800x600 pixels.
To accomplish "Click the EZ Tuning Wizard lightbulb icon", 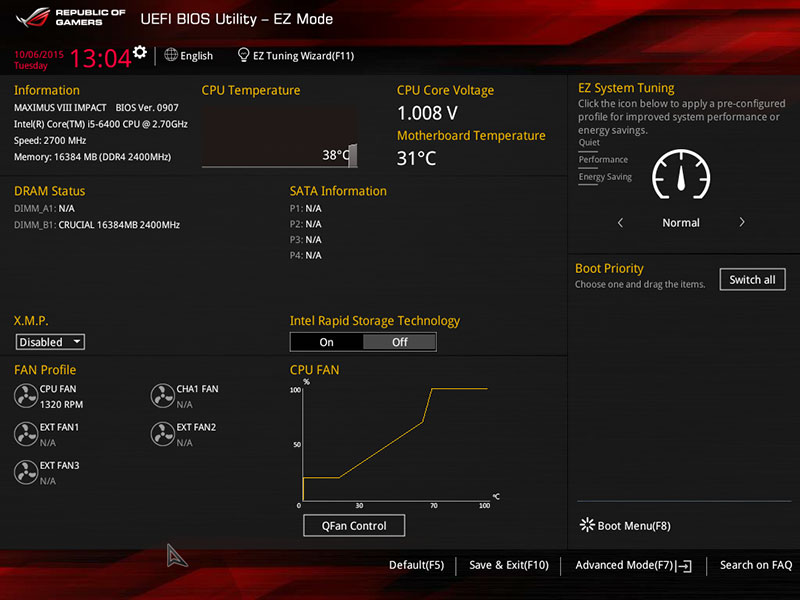I will click(x=243, y=55).
